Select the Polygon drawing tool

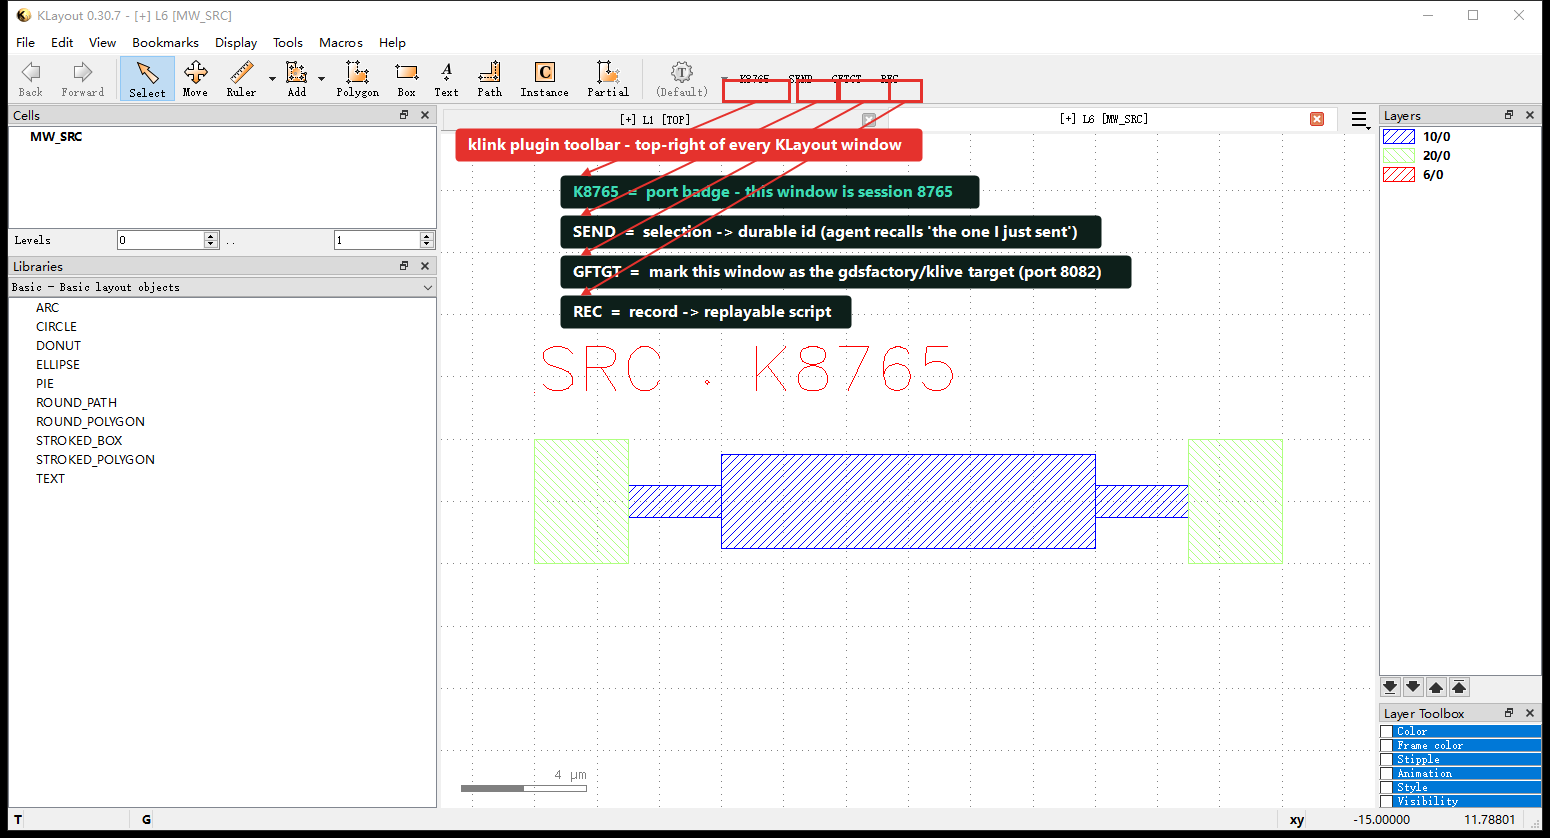pos(357,79)
